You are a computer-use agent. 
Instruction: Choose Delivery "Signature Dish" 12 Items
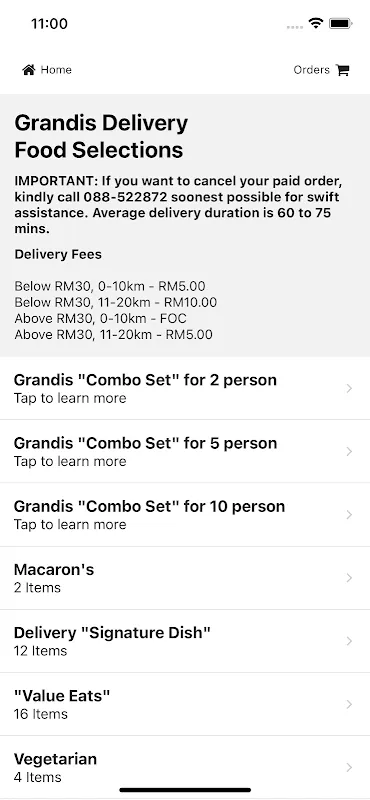pyautogui.click(x=185, y=641)
